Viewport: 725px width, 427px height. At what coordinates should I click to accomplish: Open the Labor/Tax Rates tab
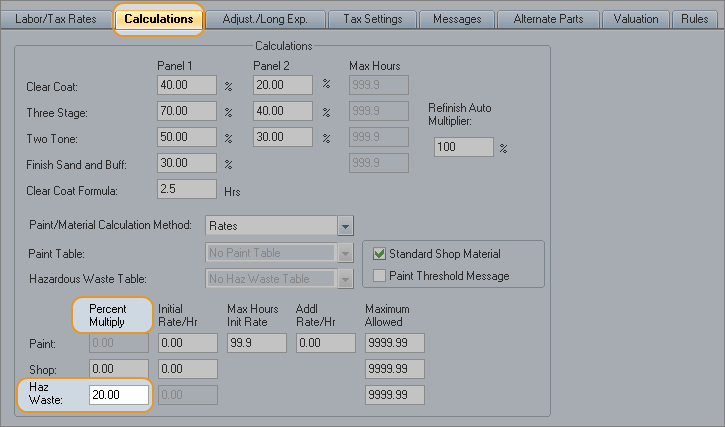[56, 19]
